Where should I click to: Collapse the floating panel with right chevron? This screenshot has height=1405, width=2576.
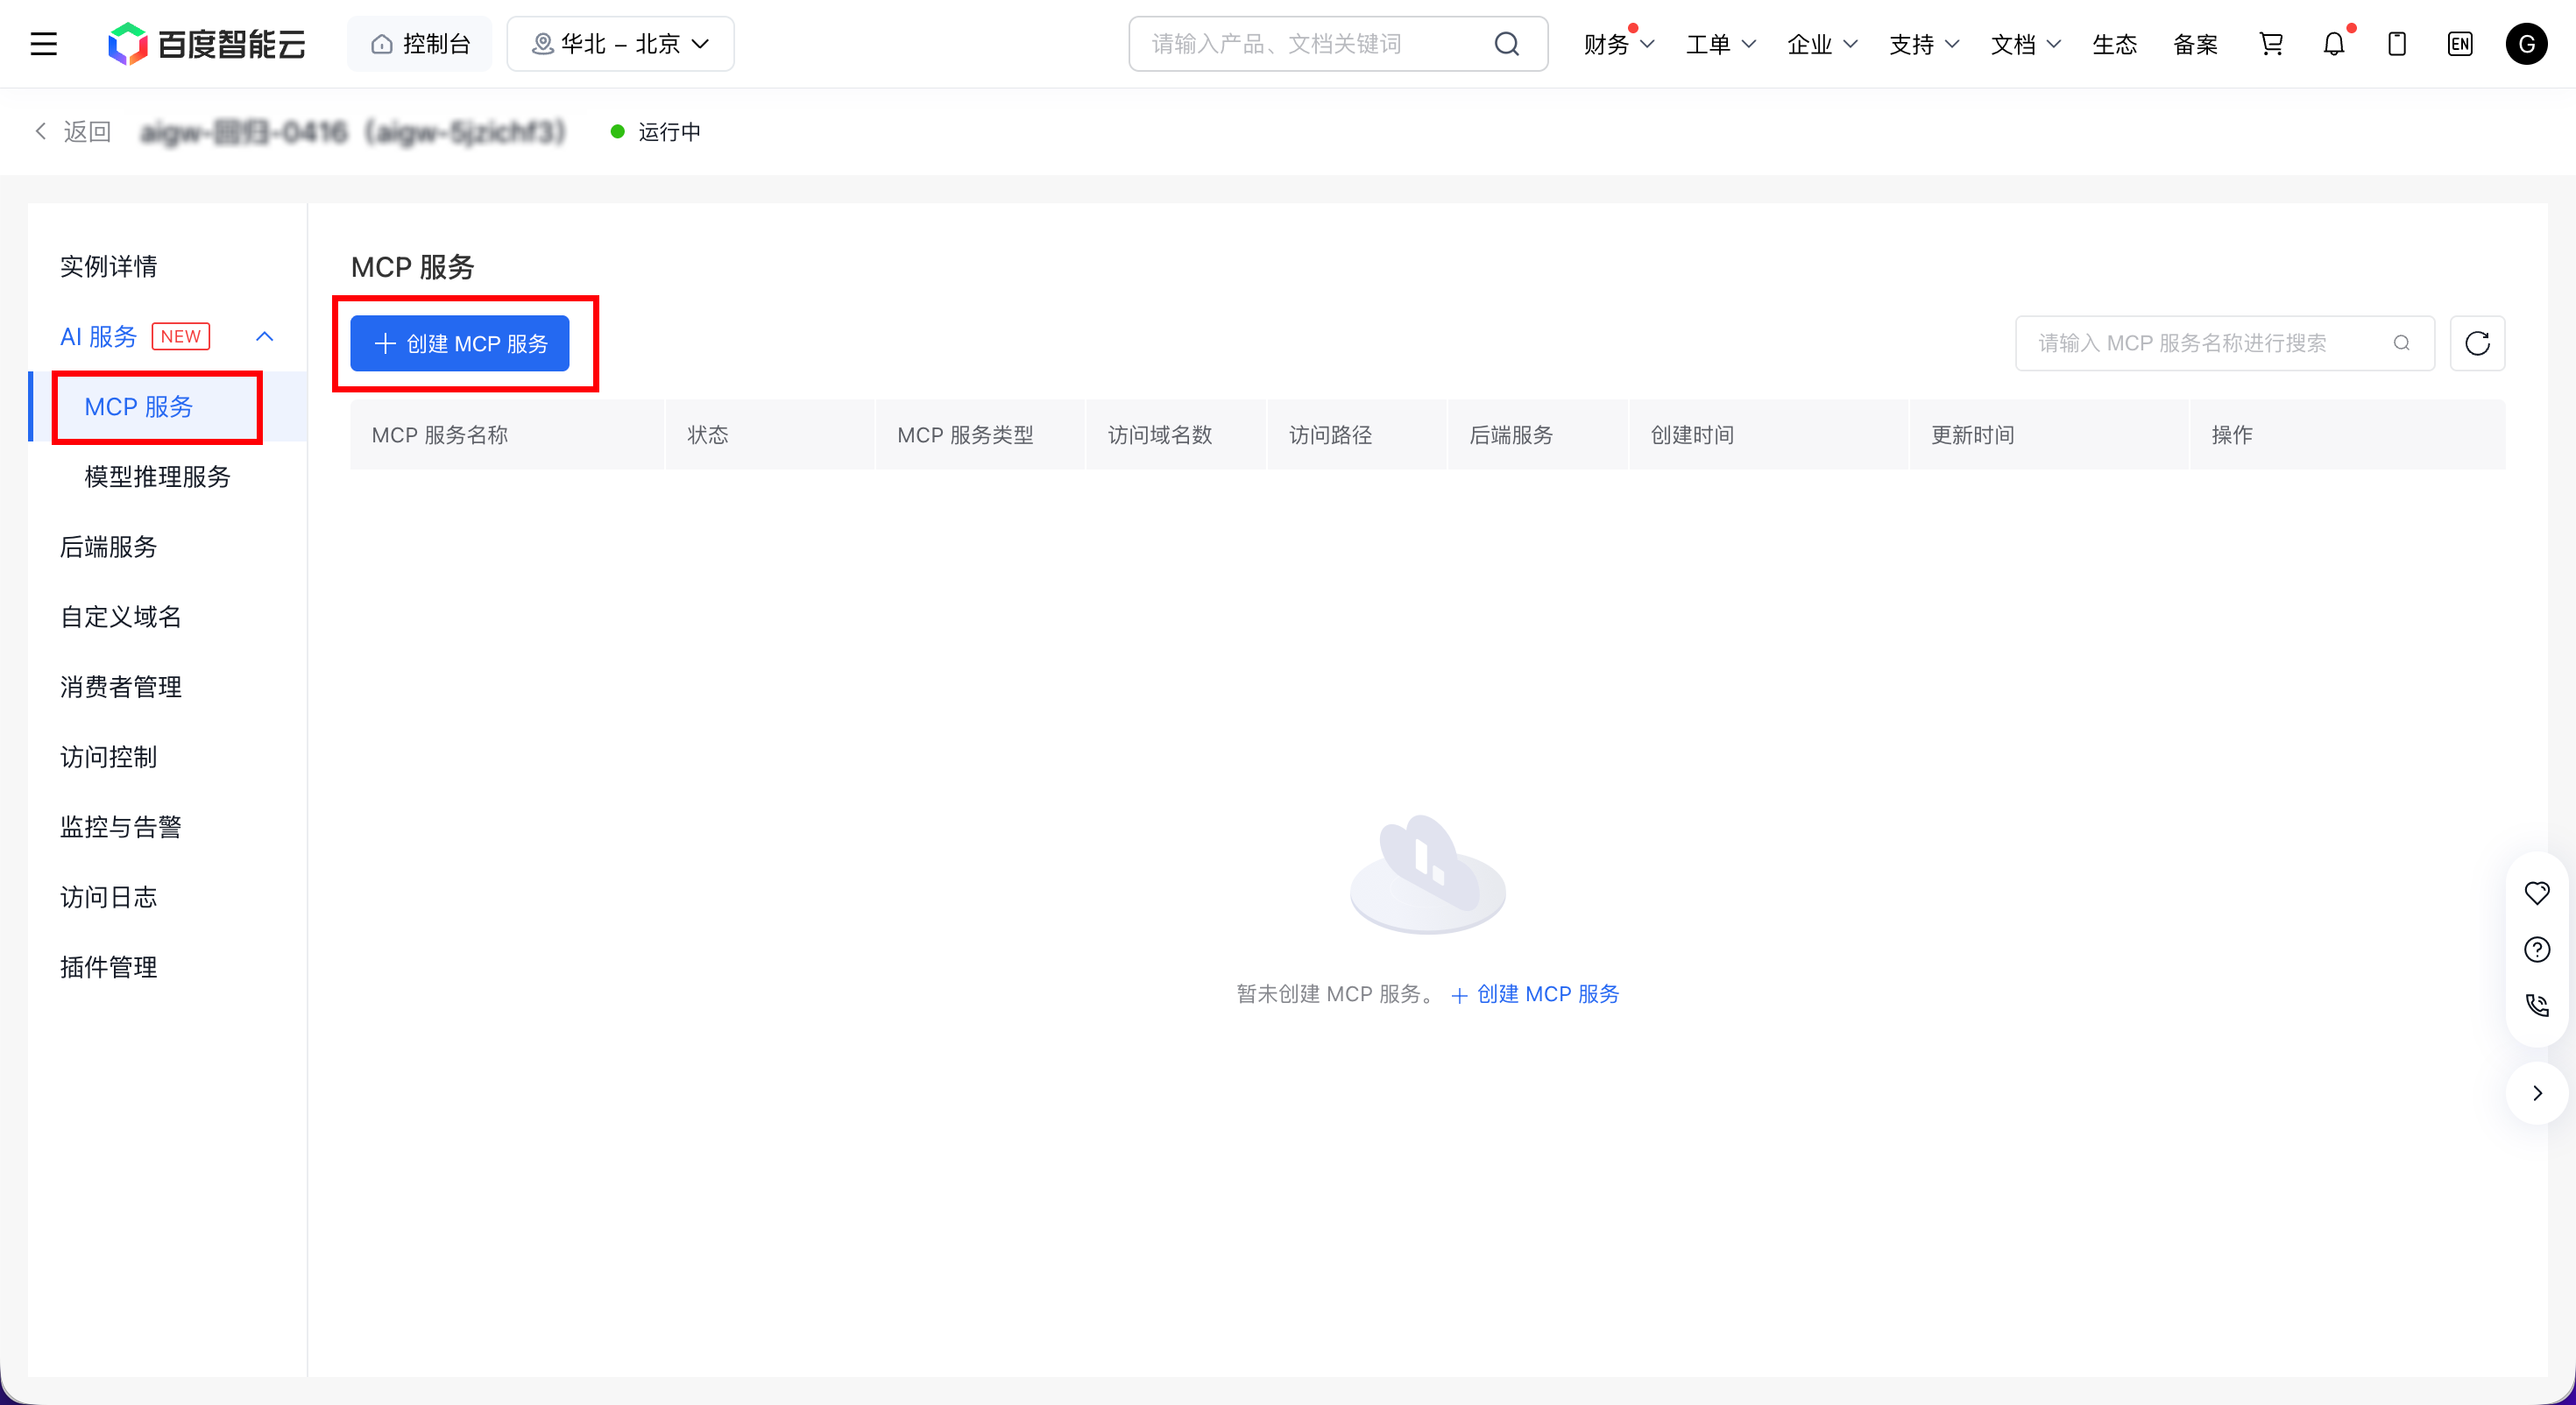(x=2537, y=1093)
